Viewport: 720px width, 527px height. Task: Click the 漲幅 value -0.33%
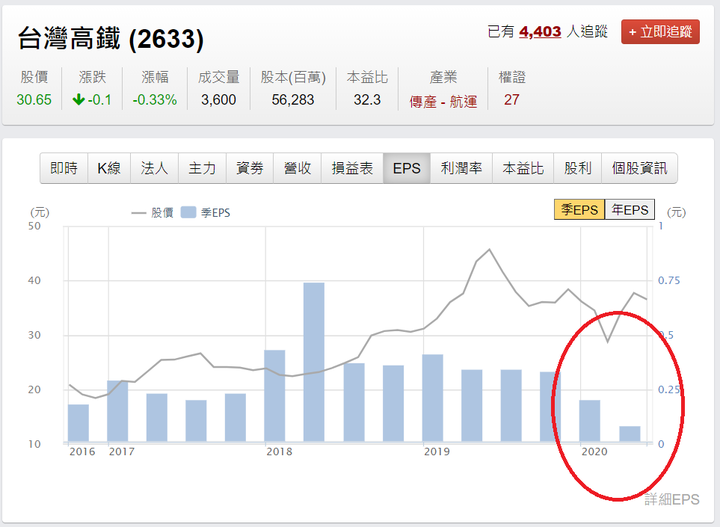point(155,100)
